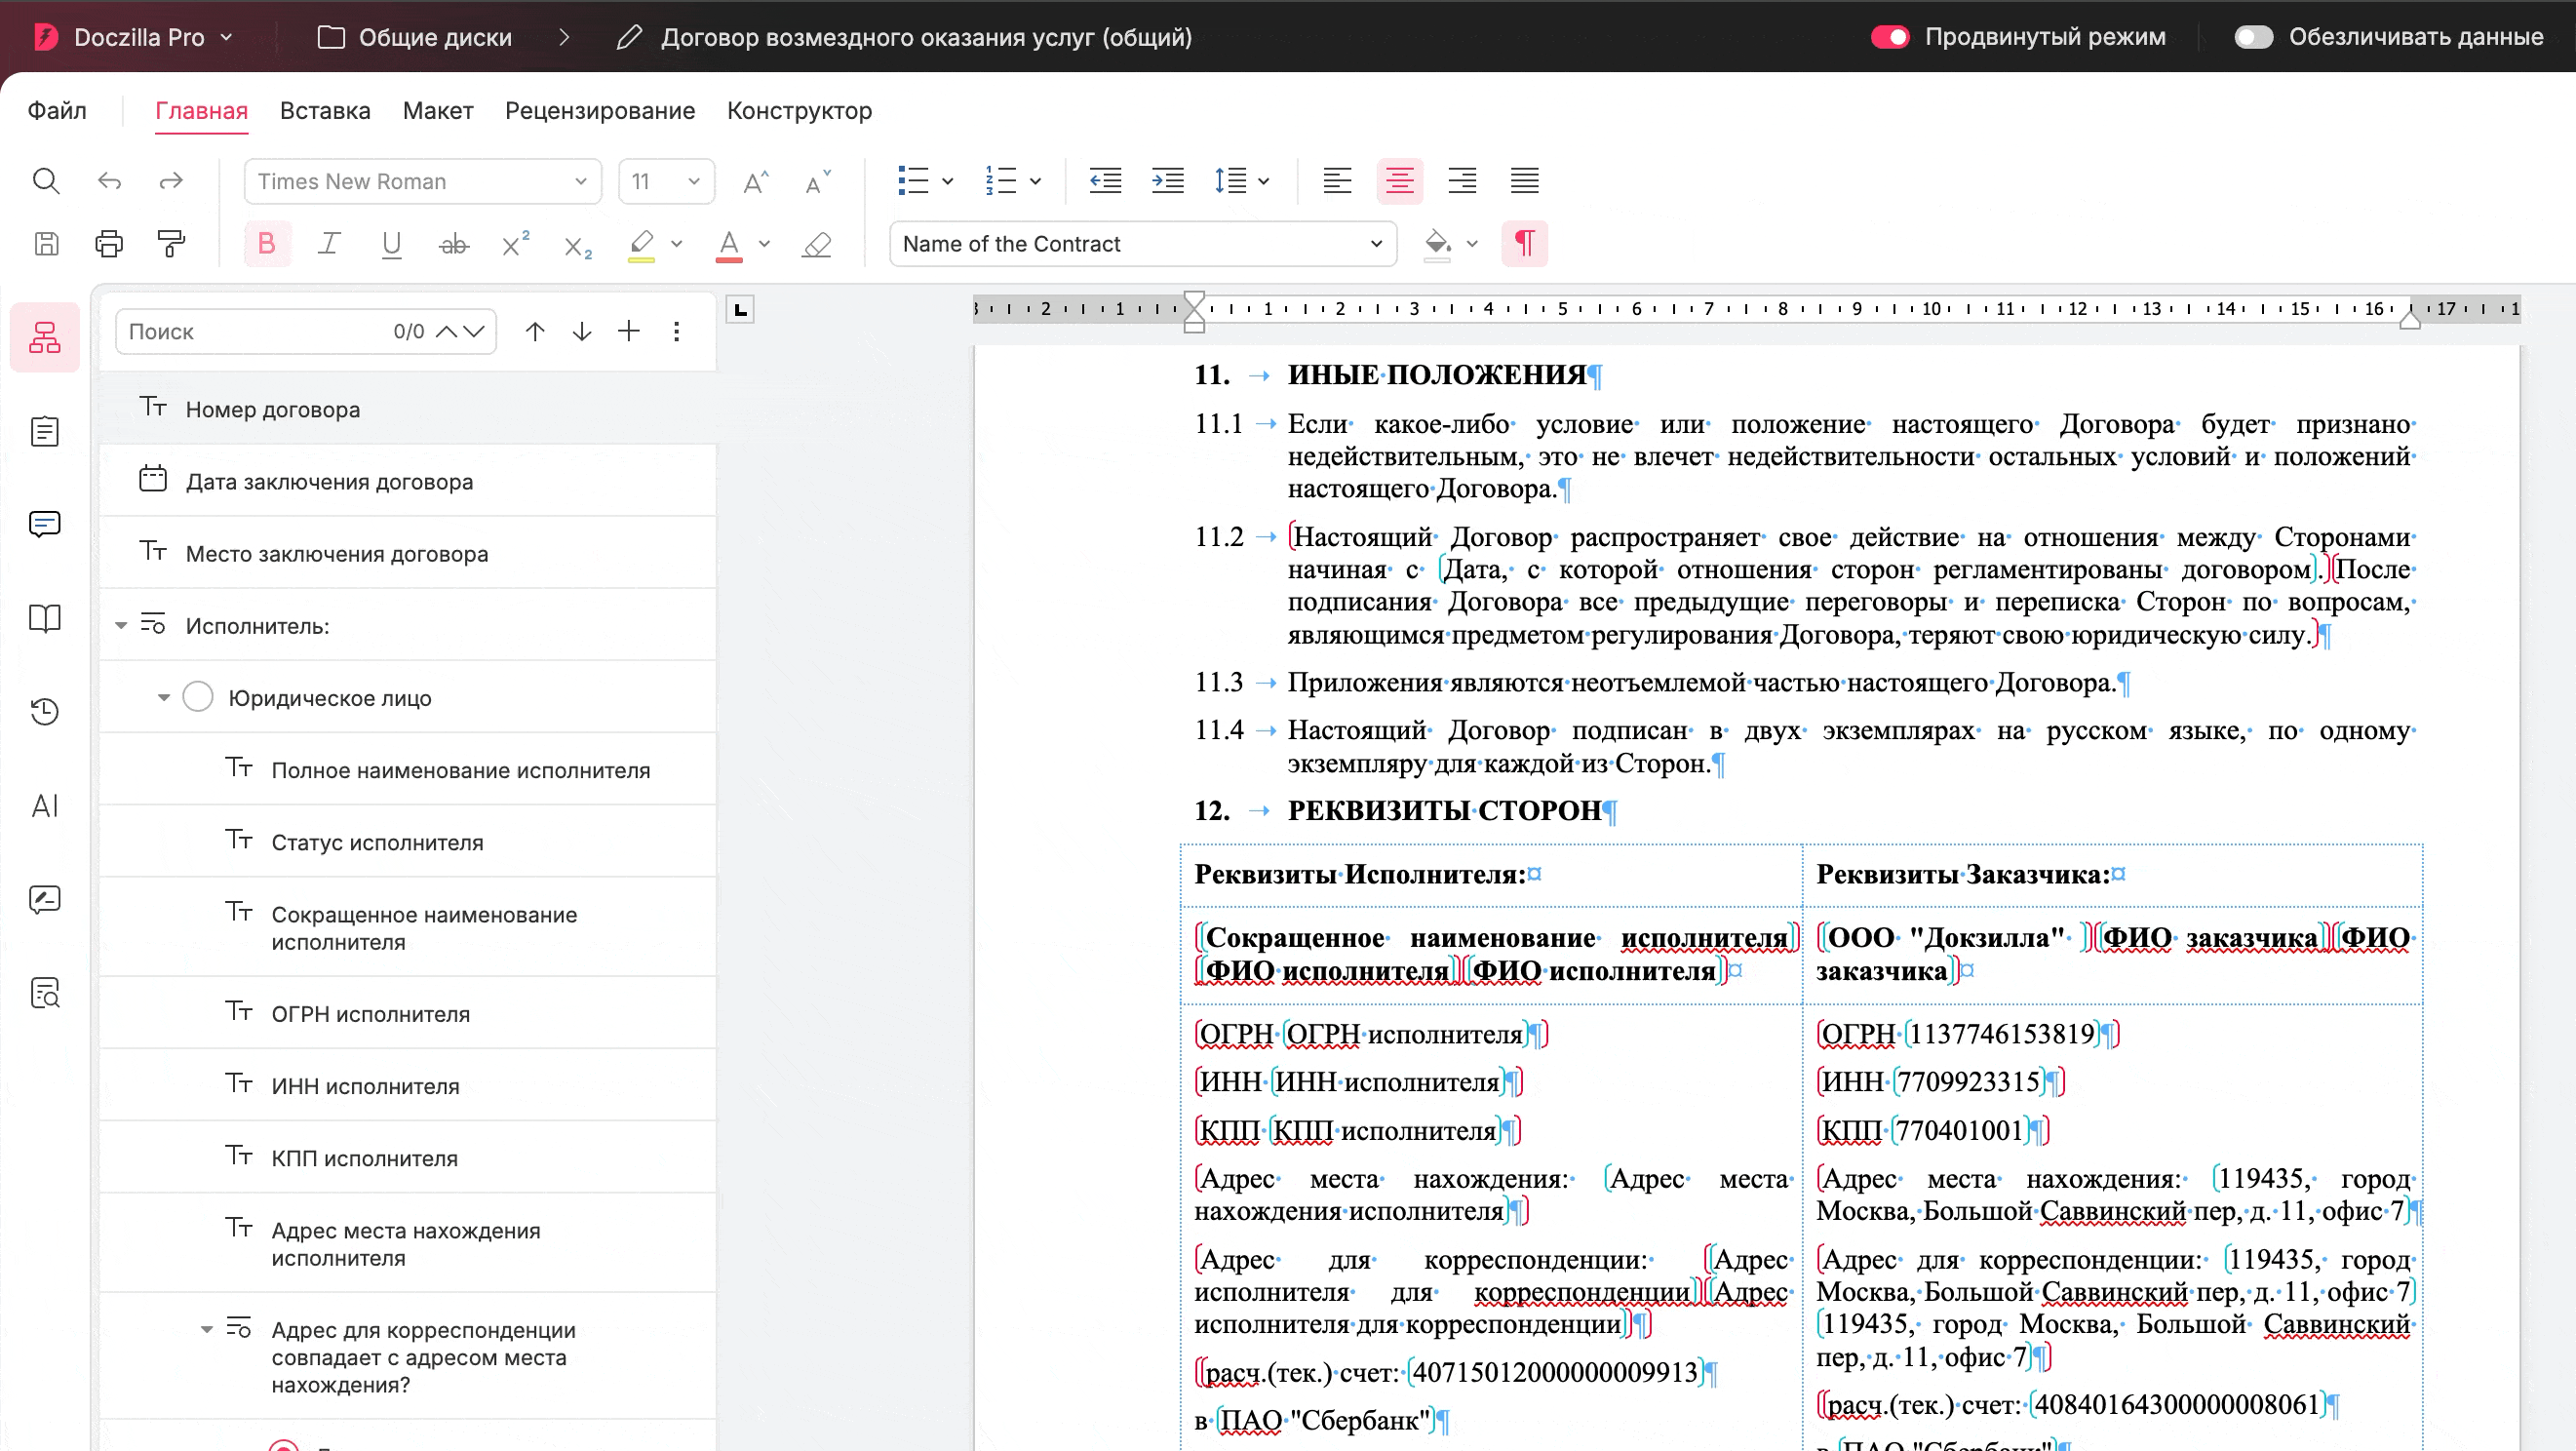Screen dimensions: 2576x1451
Task: Open the comments sidebar panel
Action: tap(45, 525)
